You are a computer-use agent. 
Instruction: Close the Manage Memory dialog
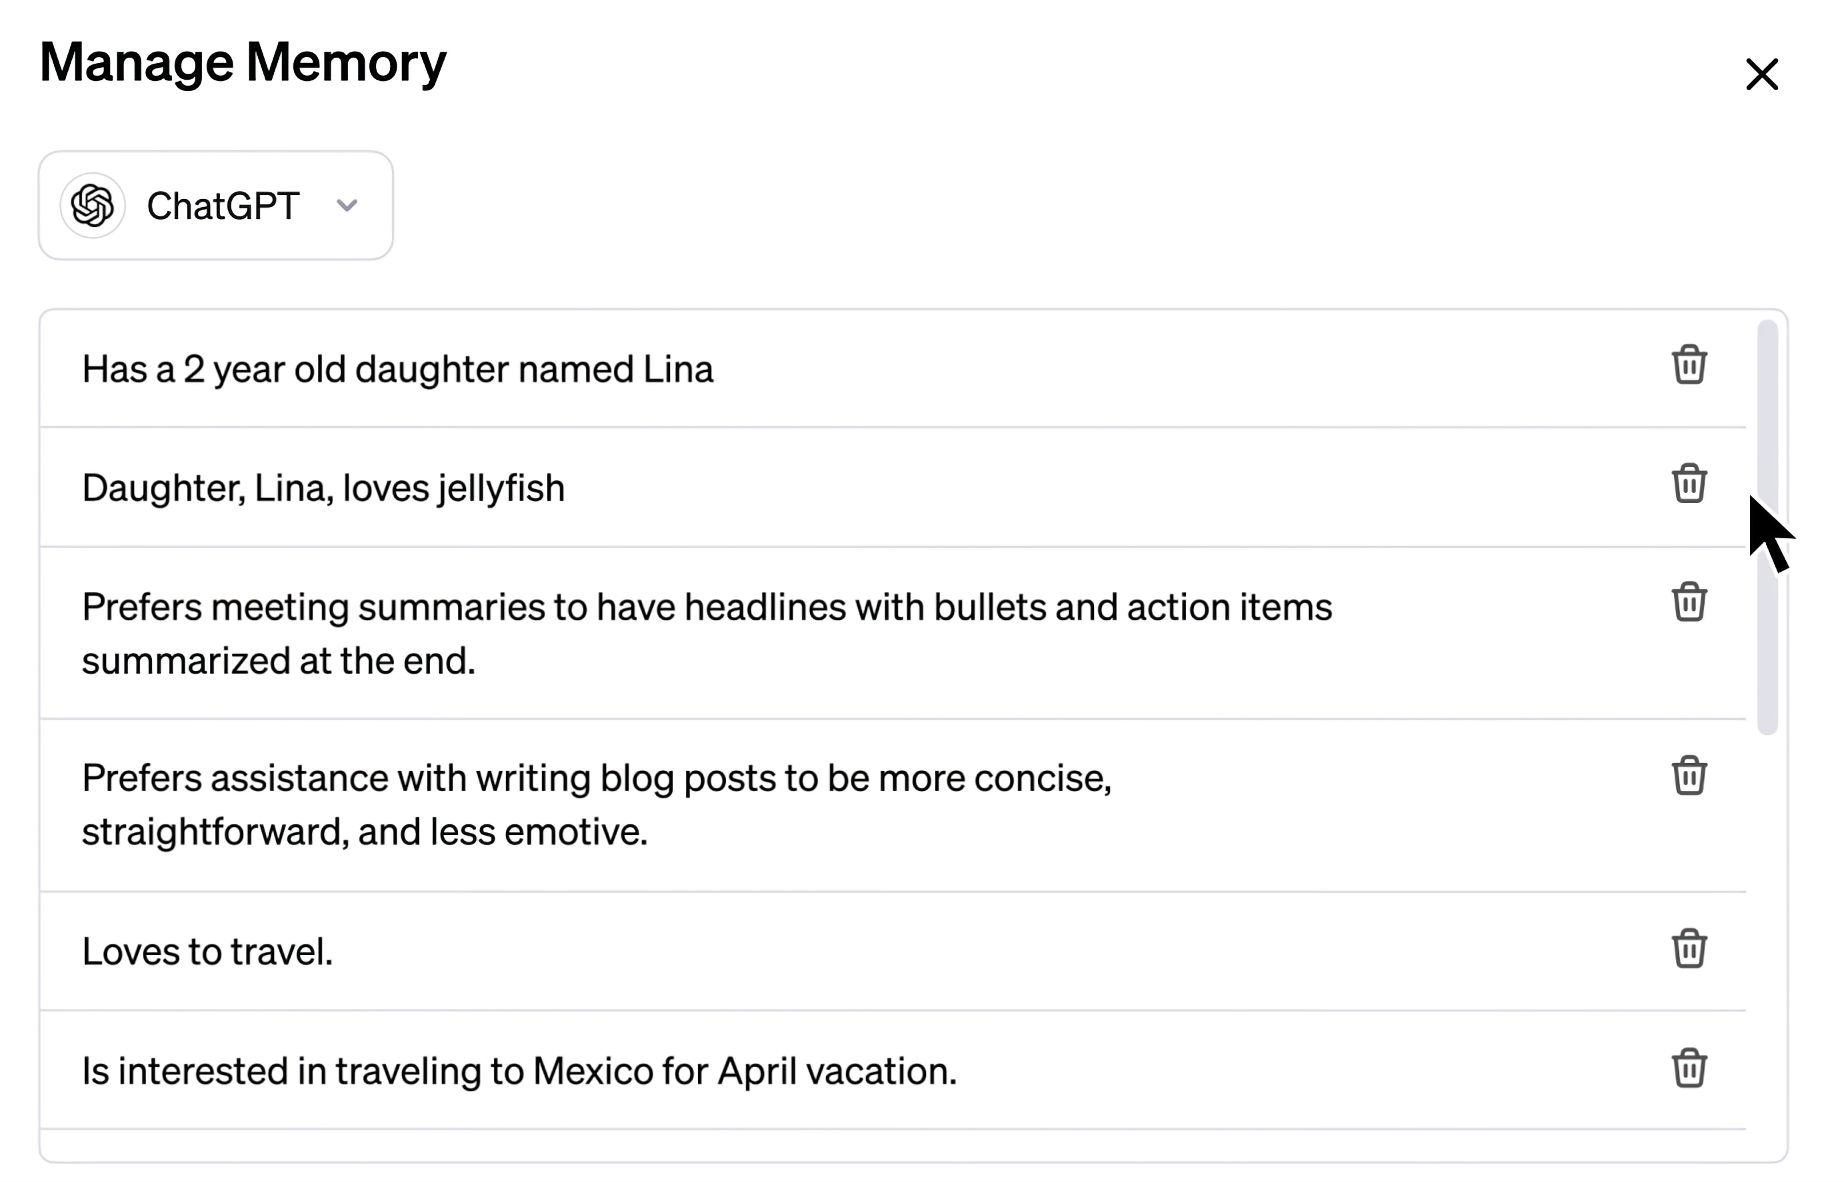point(1761,74)
